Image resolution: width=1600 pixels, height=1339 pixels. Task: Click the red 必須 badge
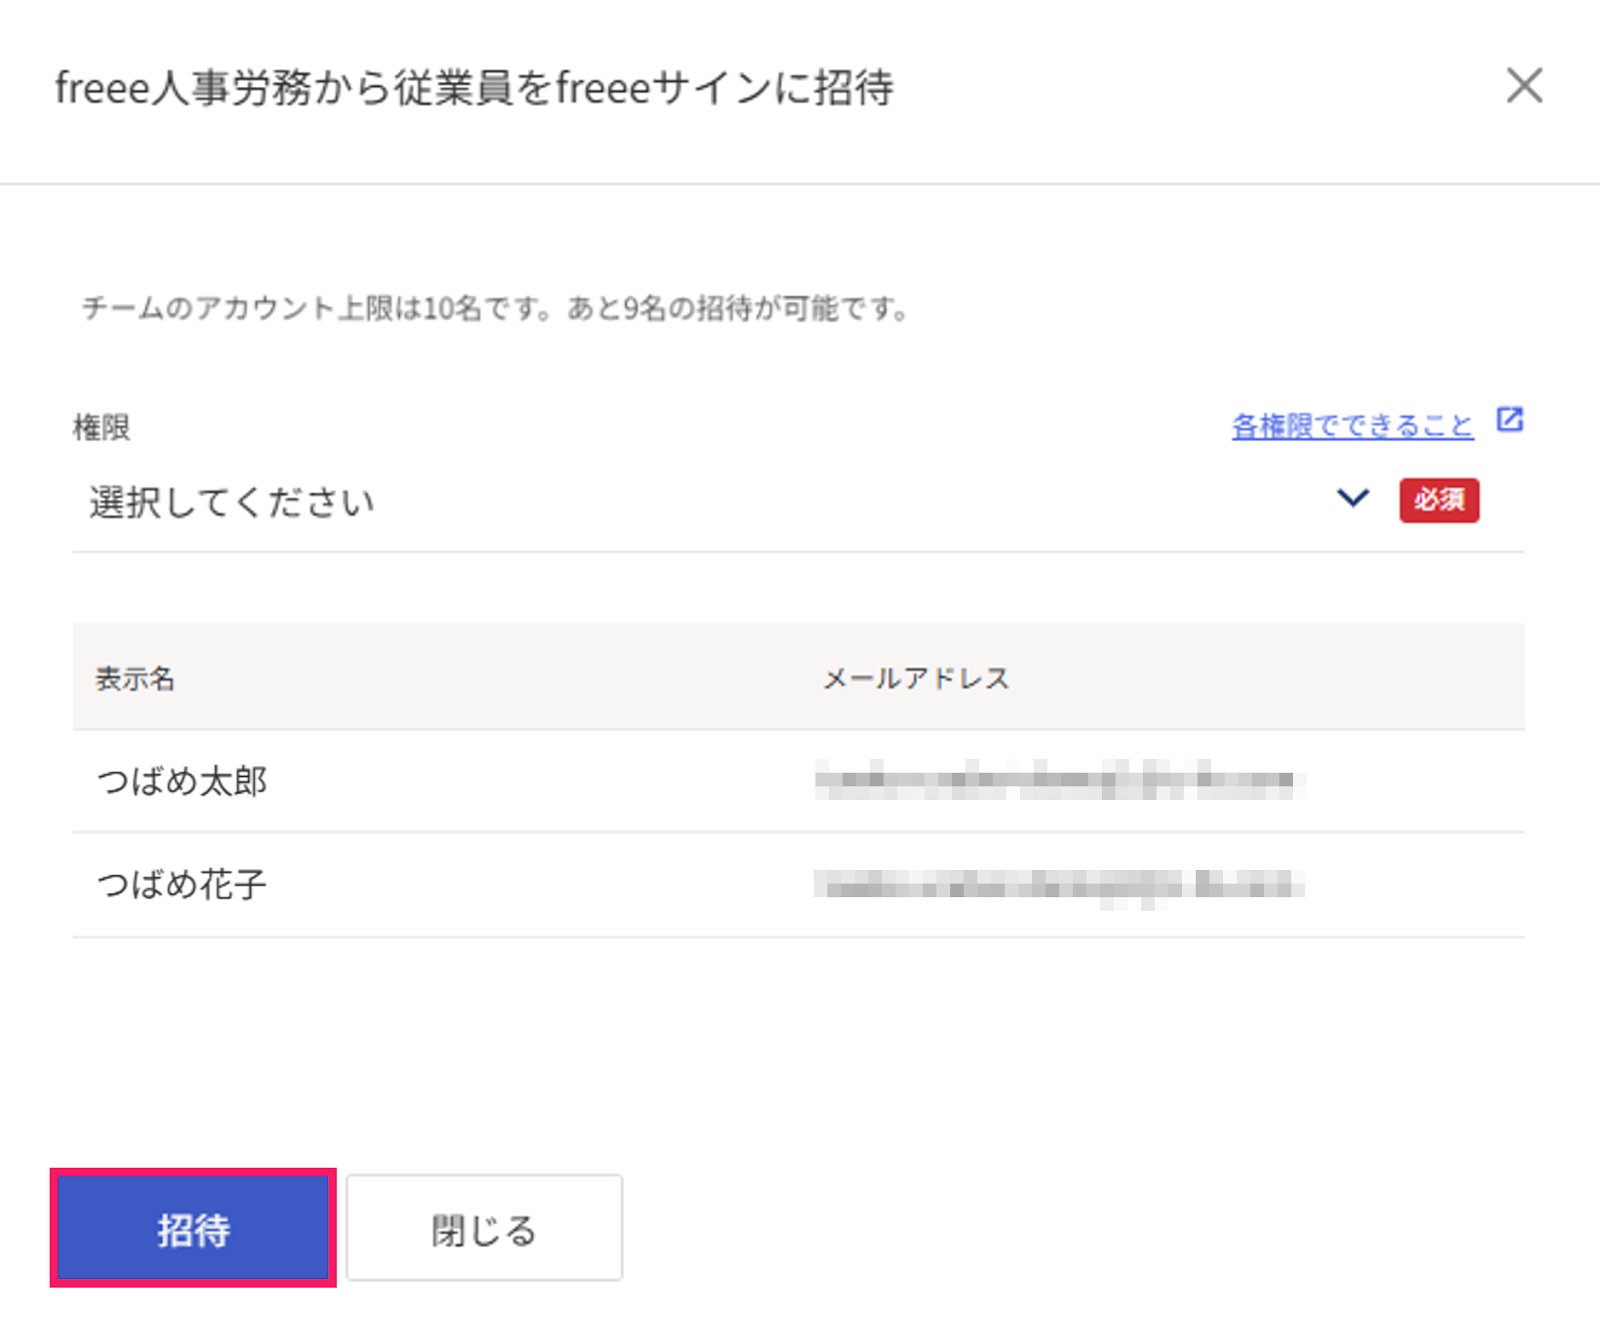pos(1439,500)
